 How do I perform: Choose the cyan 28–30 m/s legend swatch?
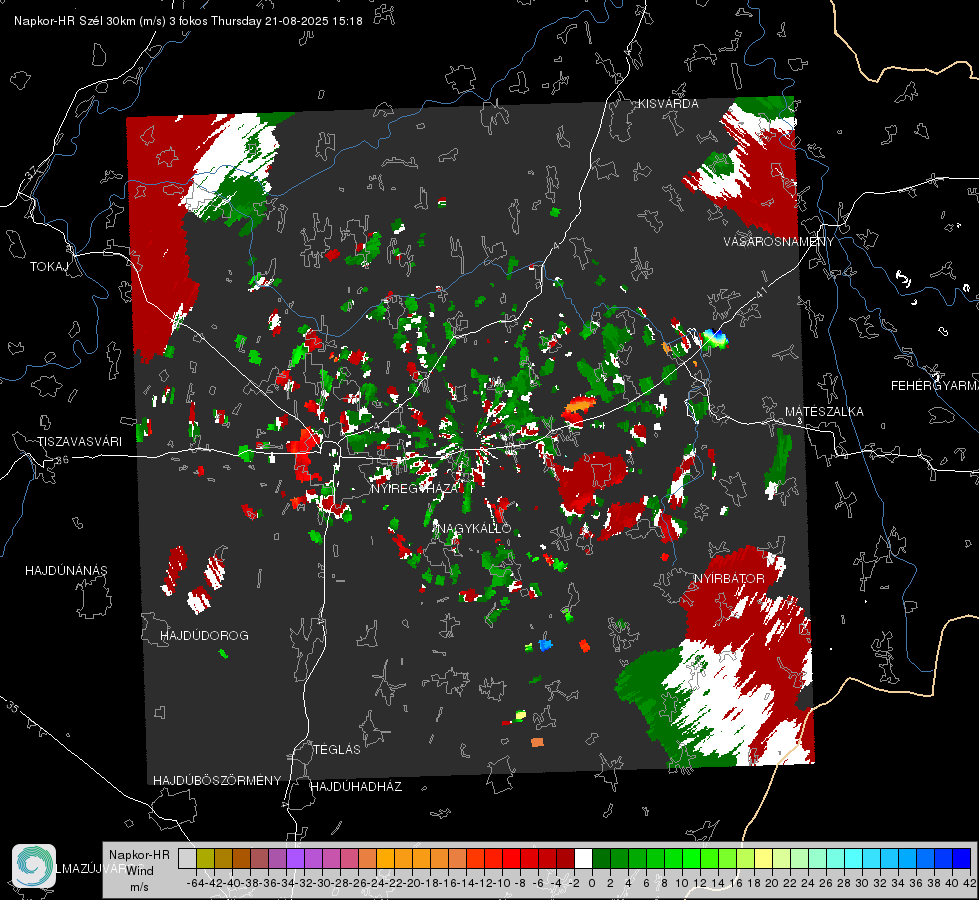click(x=854, y=859)
